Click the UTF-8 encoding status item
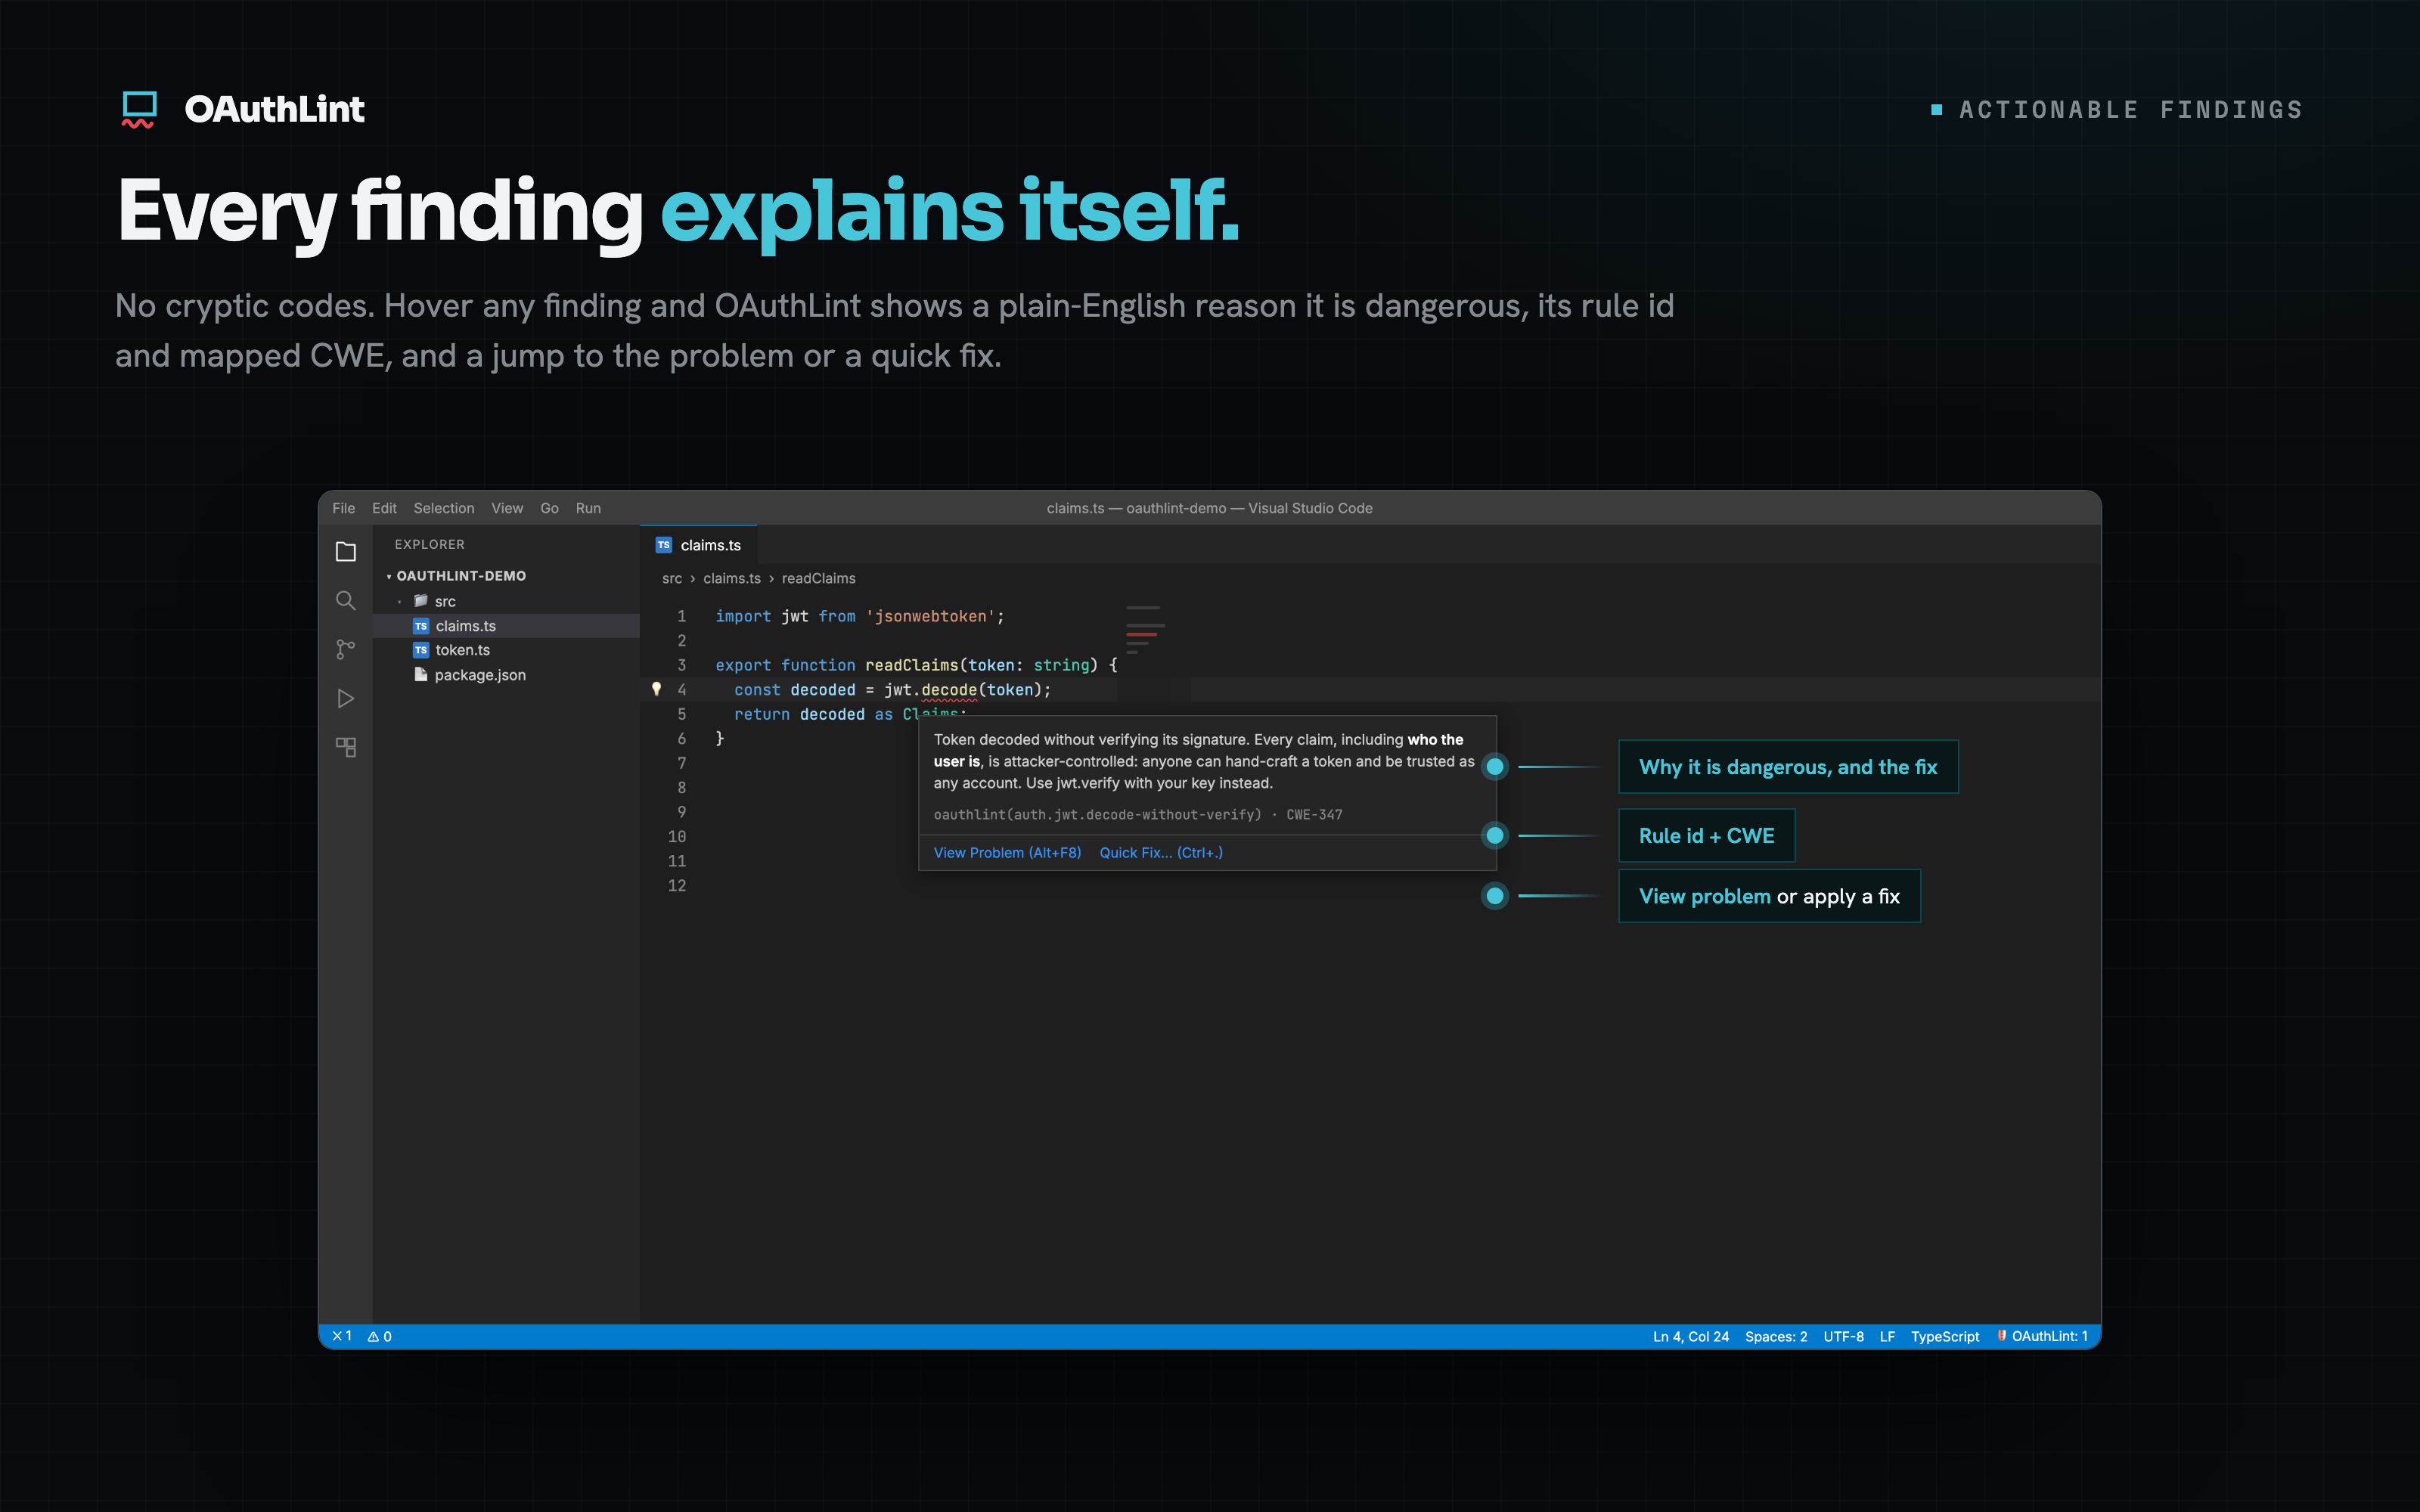 (1843, 1336)
